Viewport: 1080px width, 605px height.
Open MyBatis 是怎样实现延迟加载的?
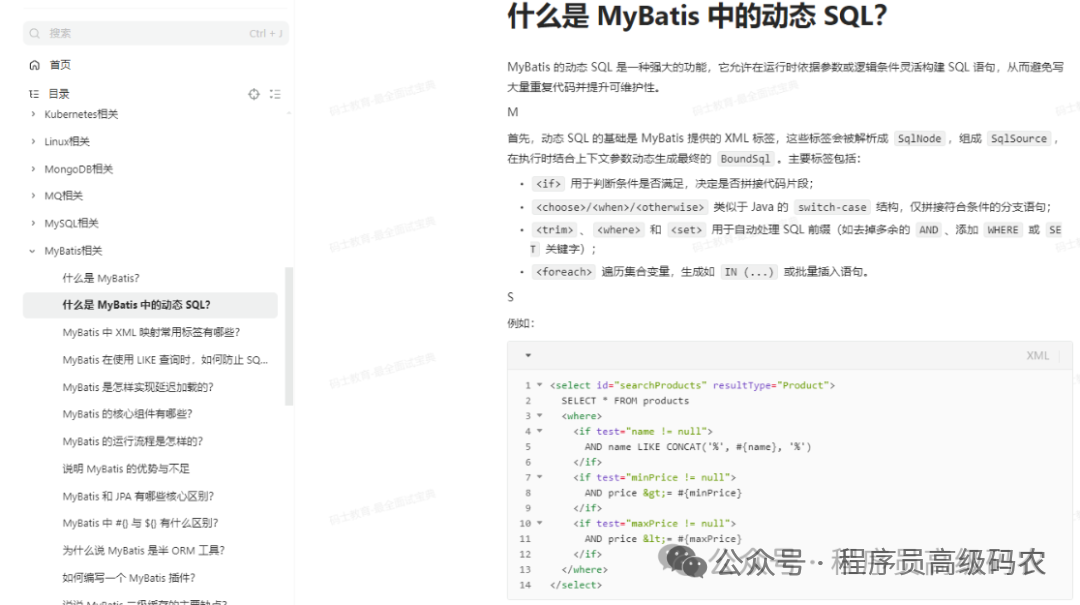tap(138, 387)
